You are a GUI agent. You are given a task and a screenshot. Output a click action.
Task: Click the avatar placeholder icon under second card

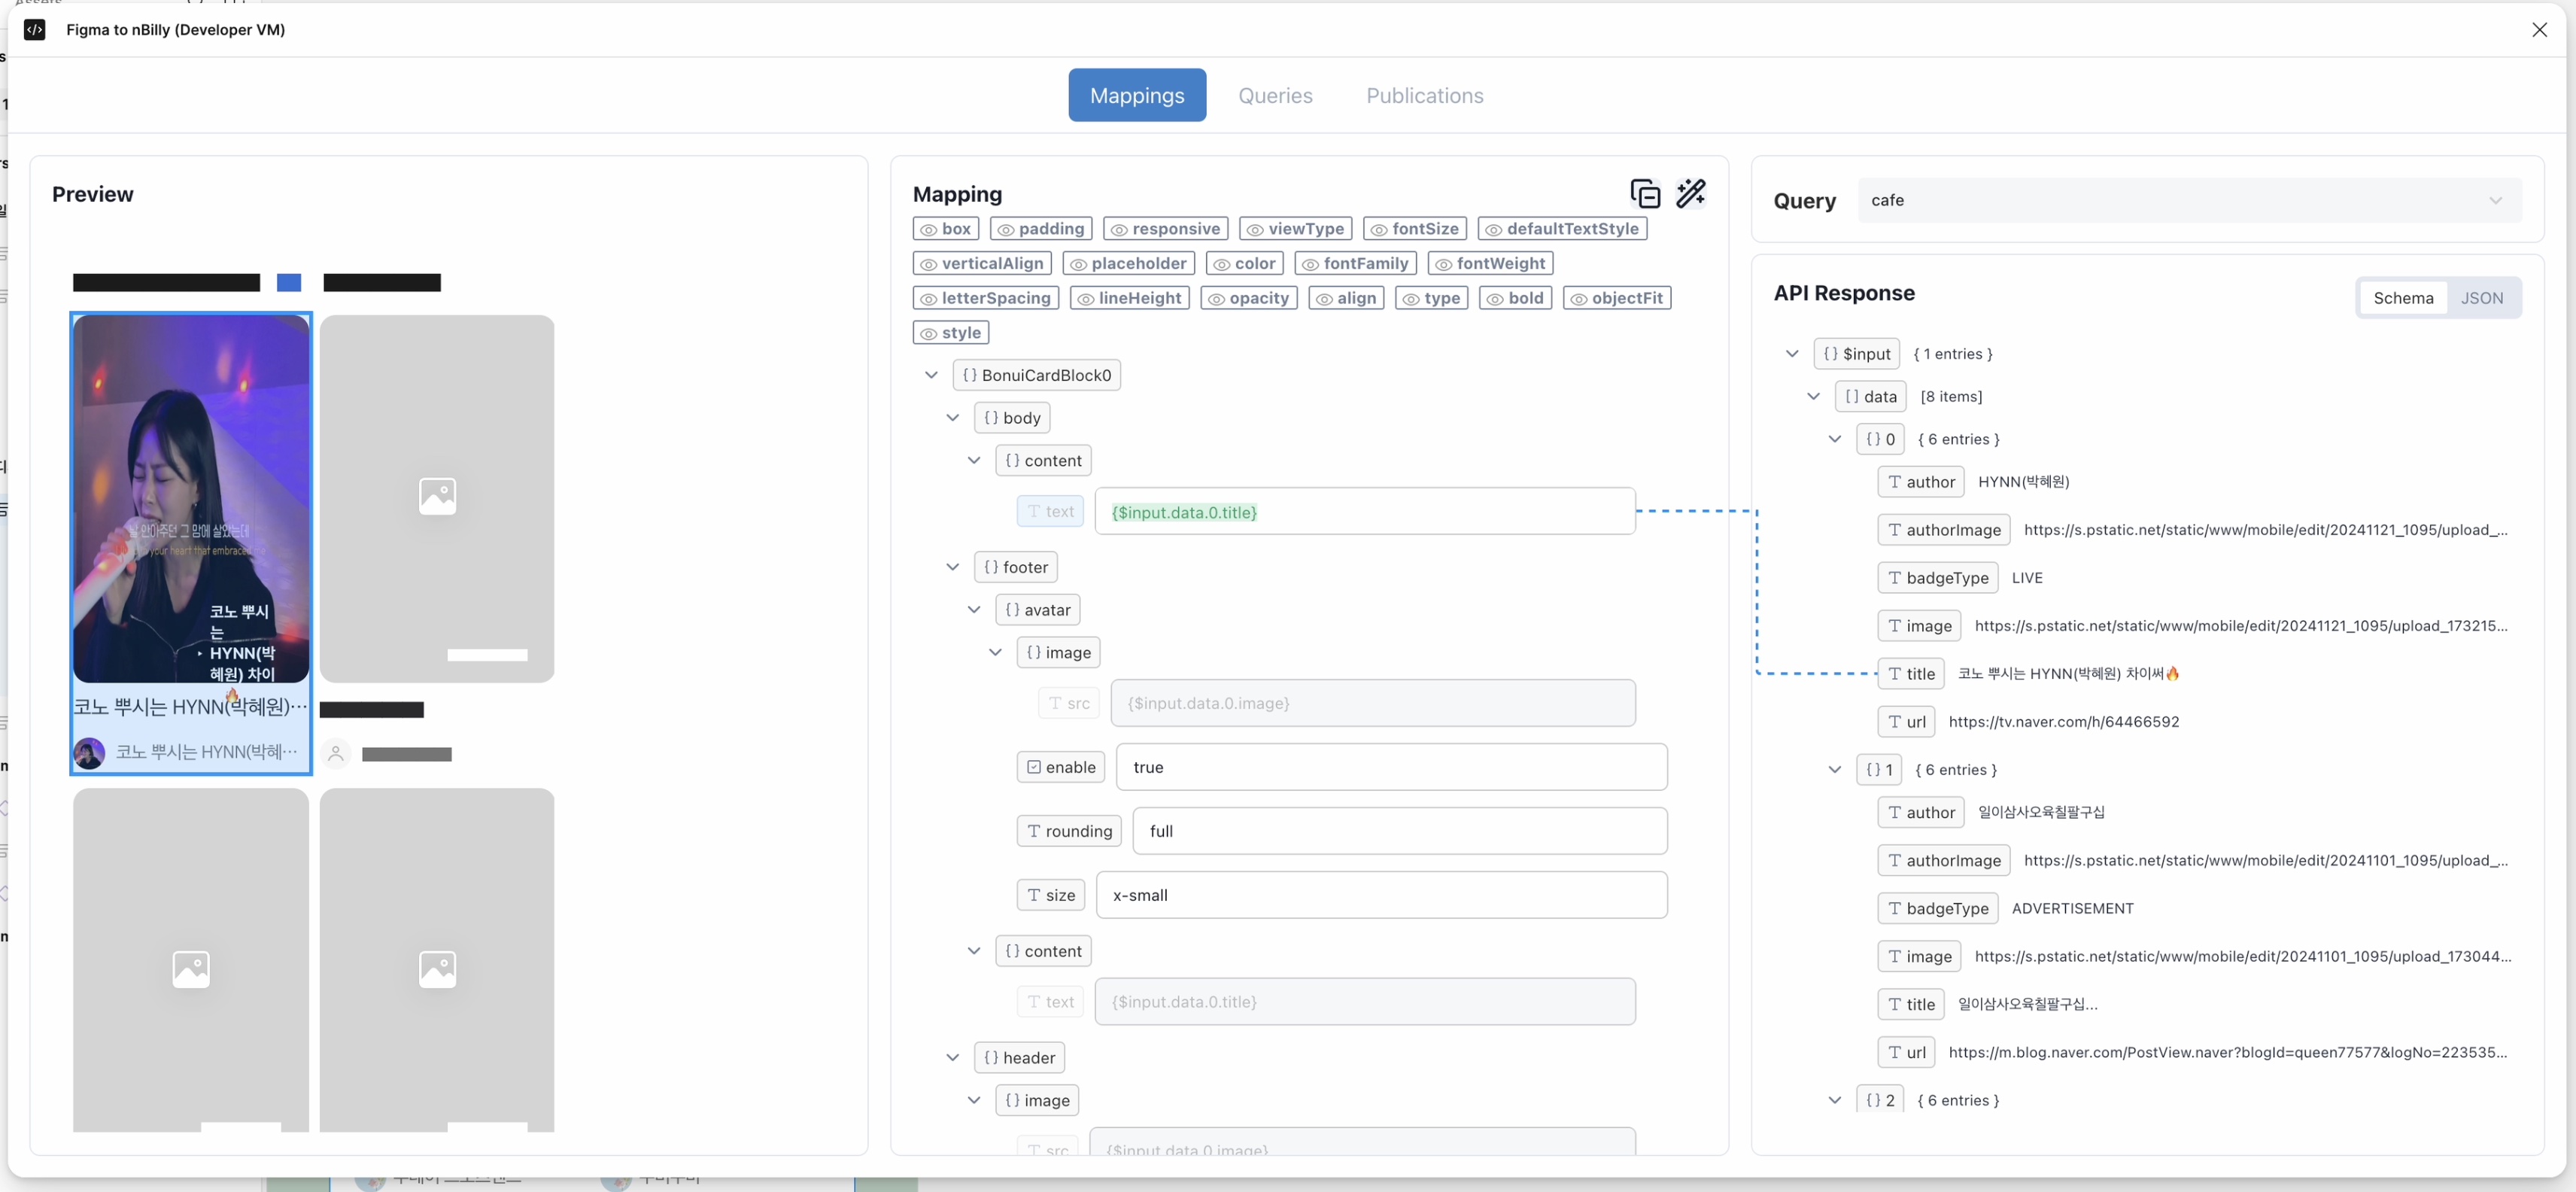coord(336,754)
